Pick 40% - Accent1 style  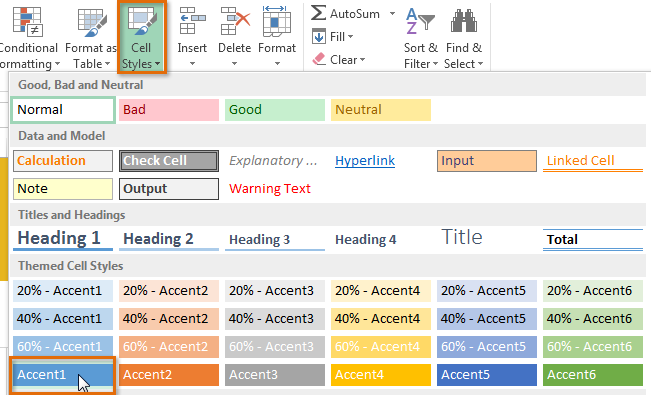click(63, 319)
